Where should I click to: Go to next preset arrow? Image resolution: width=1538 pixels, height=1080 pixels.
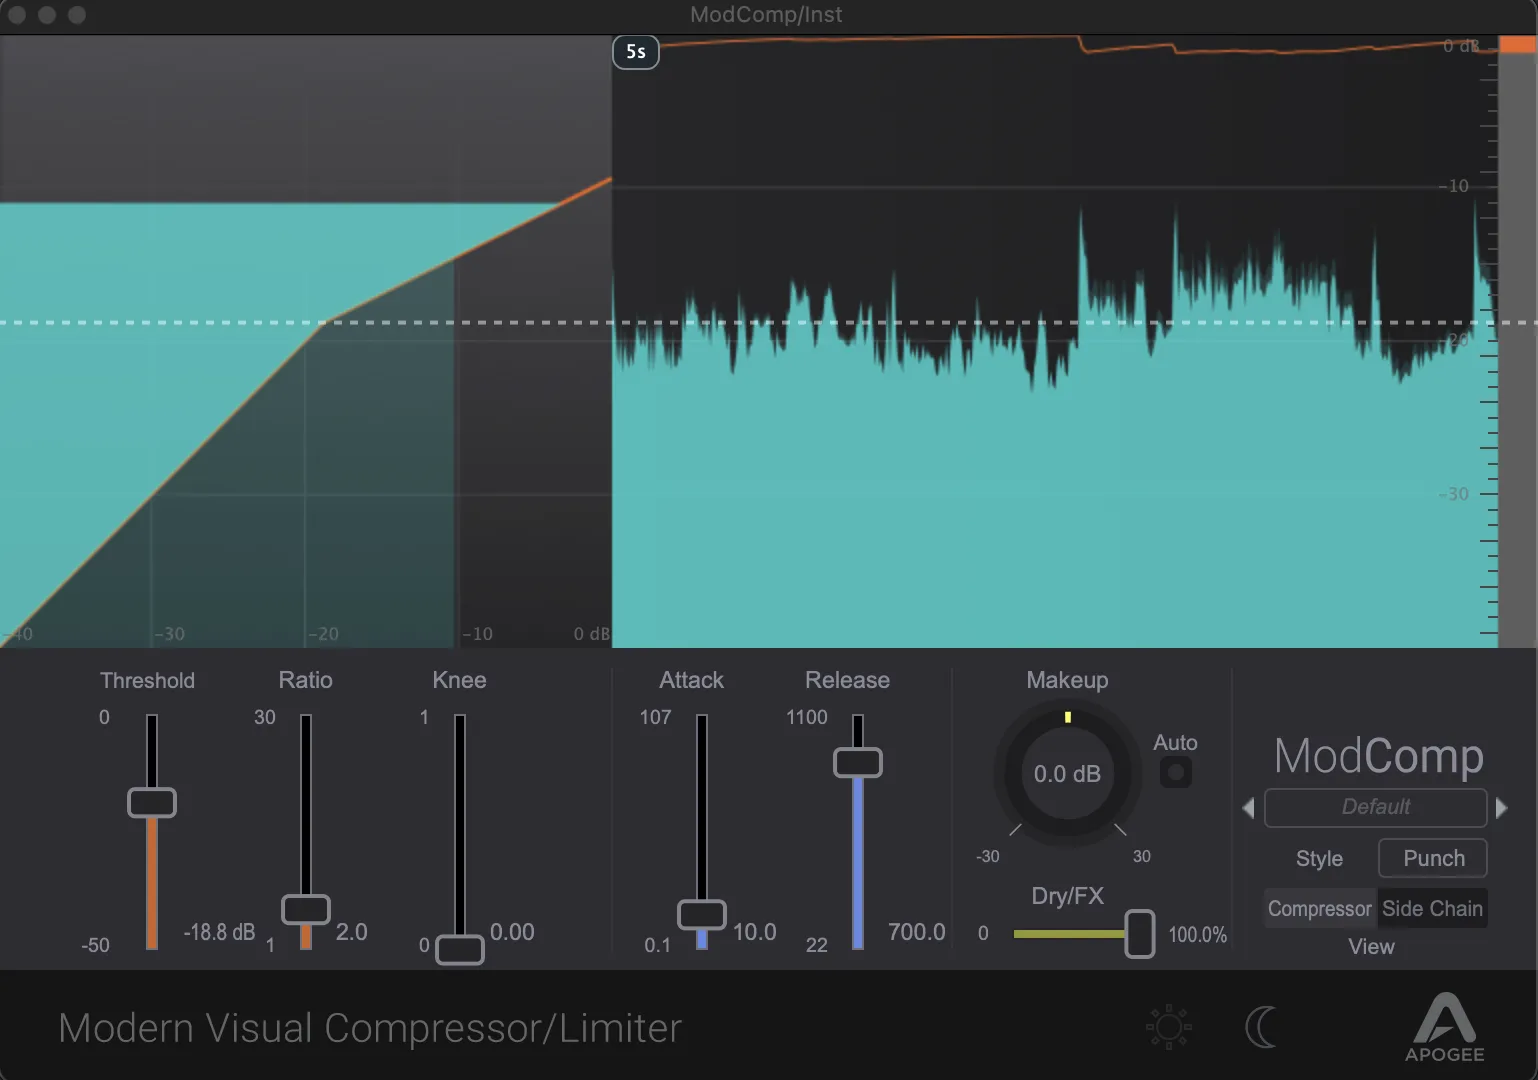click(x=1501, y=807)
